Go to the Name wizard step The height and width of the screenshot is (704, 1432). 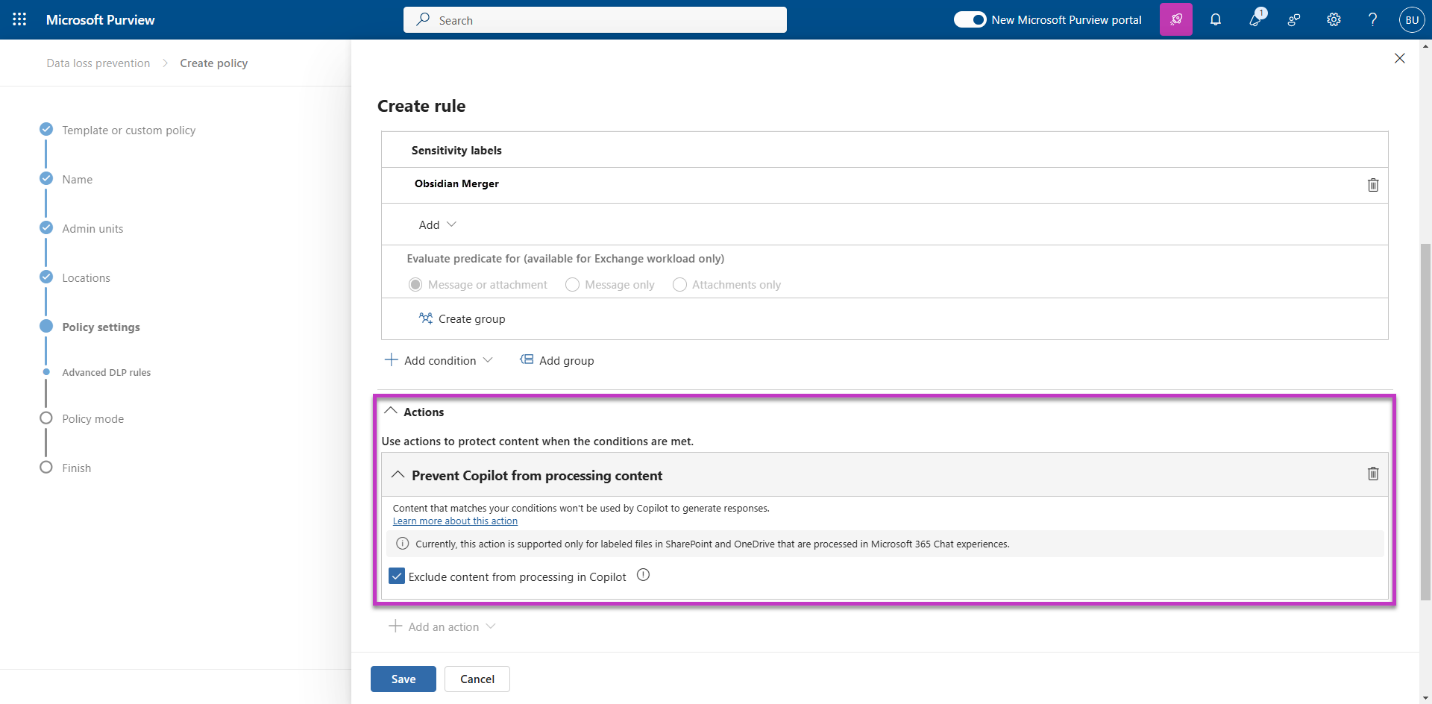[x=77, y=180]
